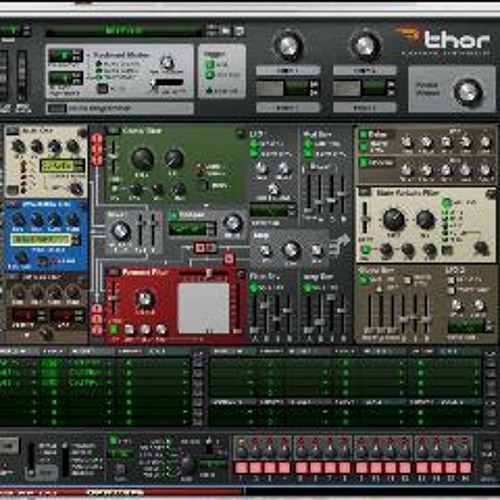The image size is (500, 500).
Task: Toggle LFO 1 key sync
Action: click(254, 144)
